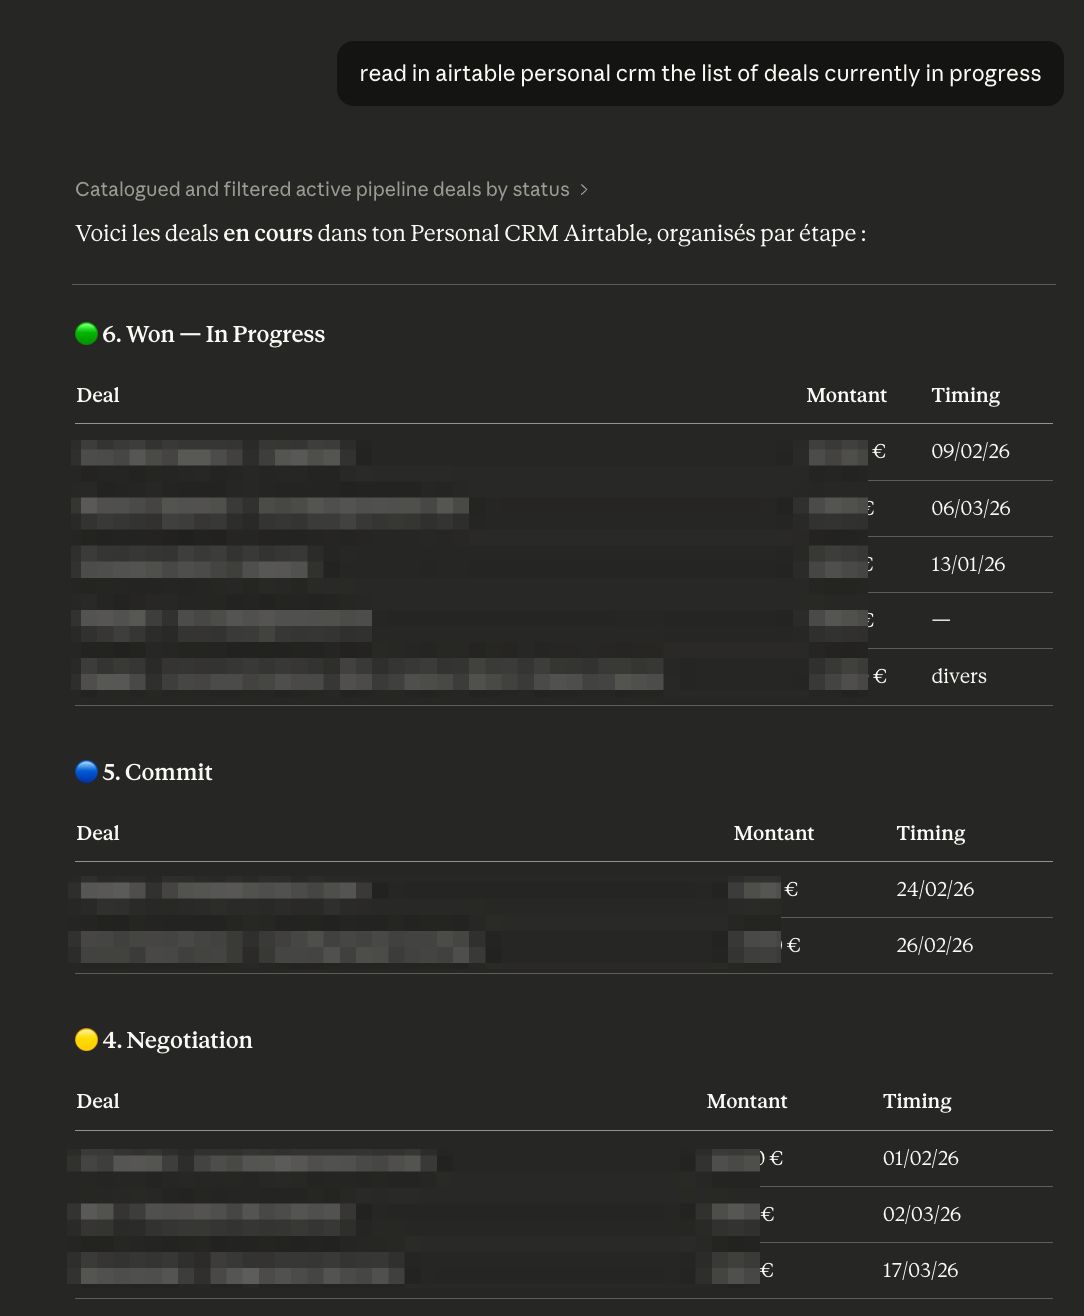This screenshot has height=1316, width=1084.
Task: Click the chevron arrow after "by status"
Action: [x=584, y=190]
